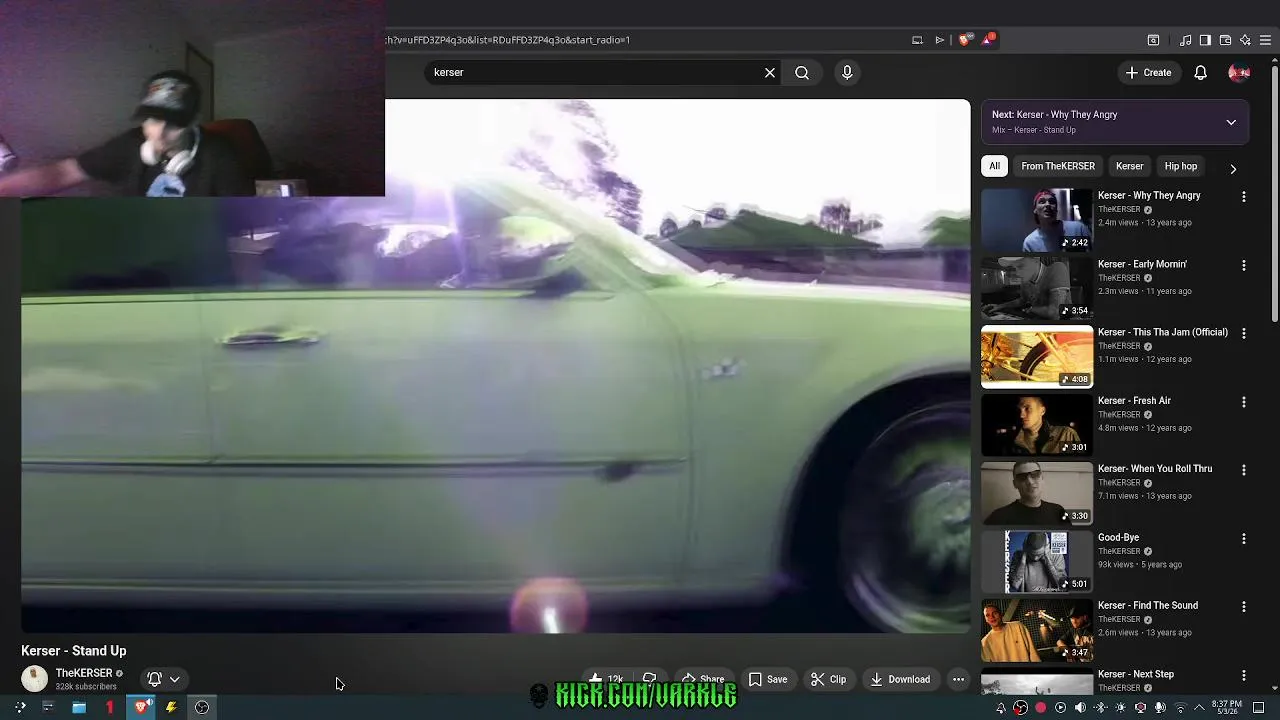
Task: Click the Create button
Action: (x=1148, y=72)
